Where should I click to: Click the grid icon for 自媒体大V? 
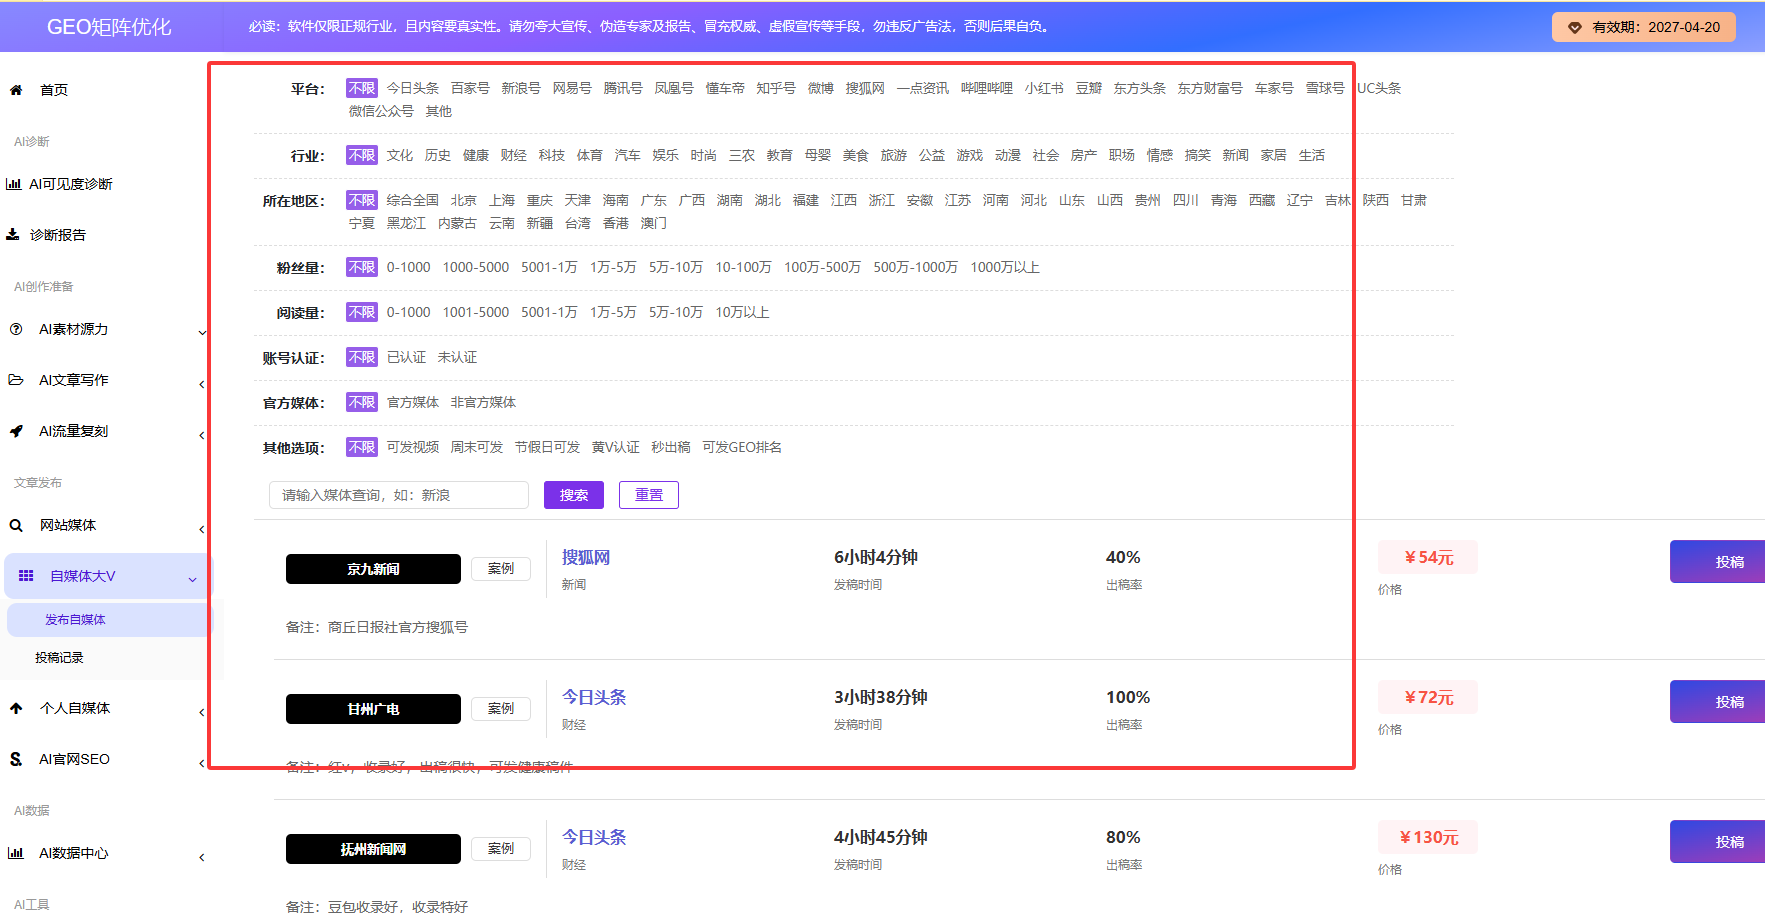[x=26, y=576]
